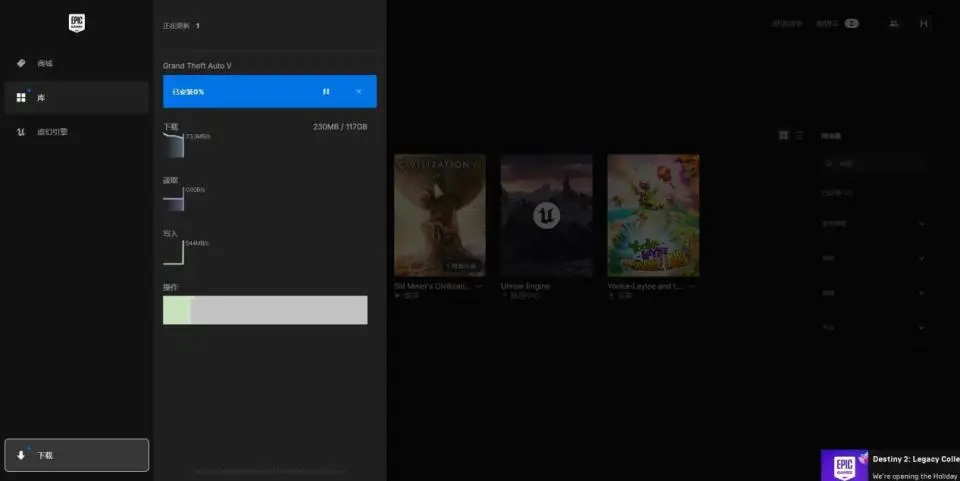The height and width of the screenshot is (481, 960).
Task: Open the friends icon in top bar
Action: [893, 23]
